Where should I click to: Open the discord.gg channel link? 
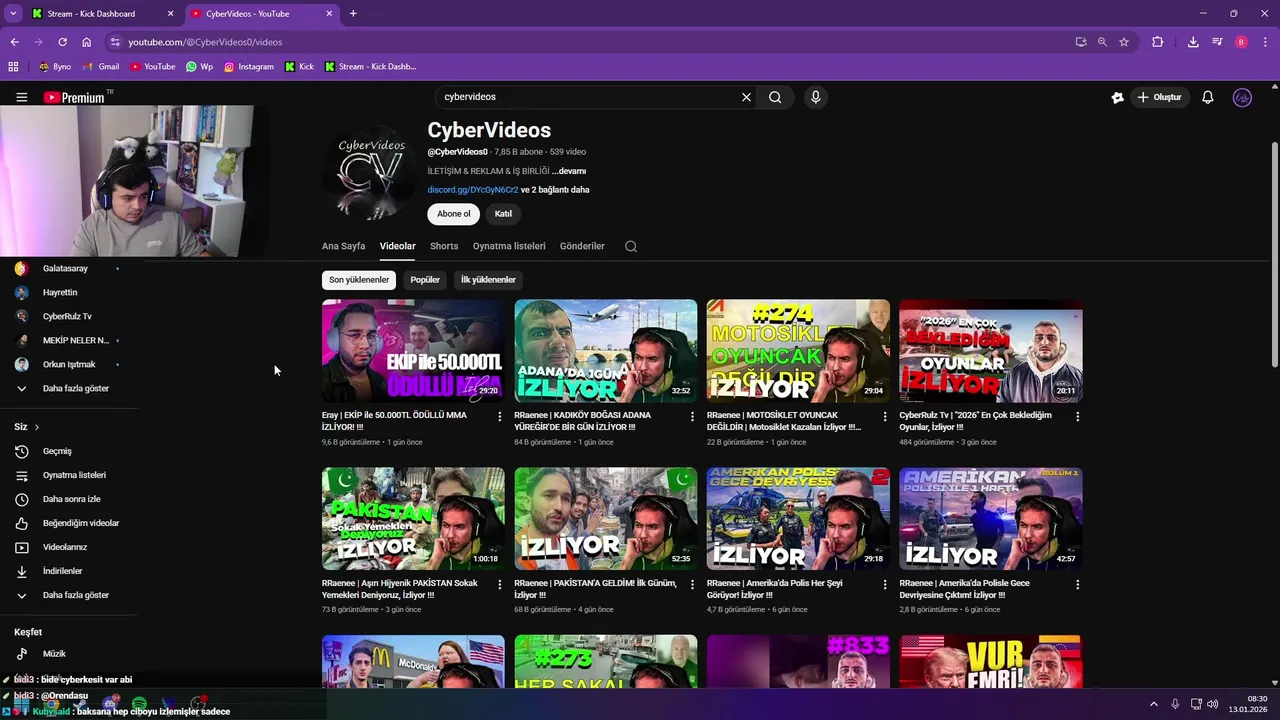pos(473,190)
